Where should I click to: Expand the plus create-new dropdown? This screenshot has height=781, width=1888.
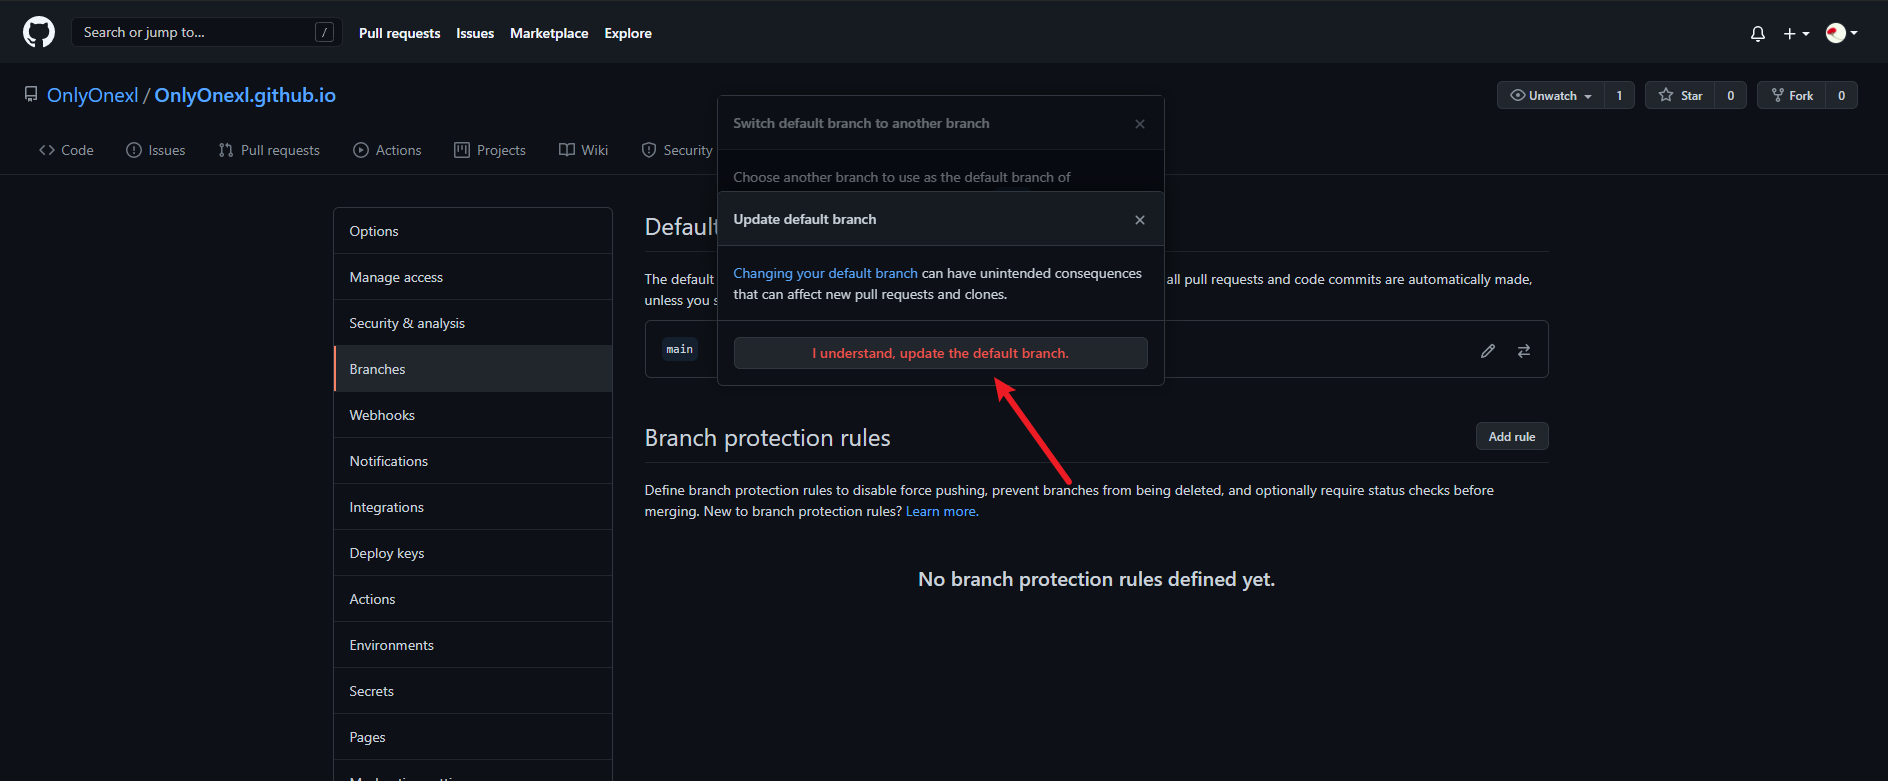click(1796, 33)
